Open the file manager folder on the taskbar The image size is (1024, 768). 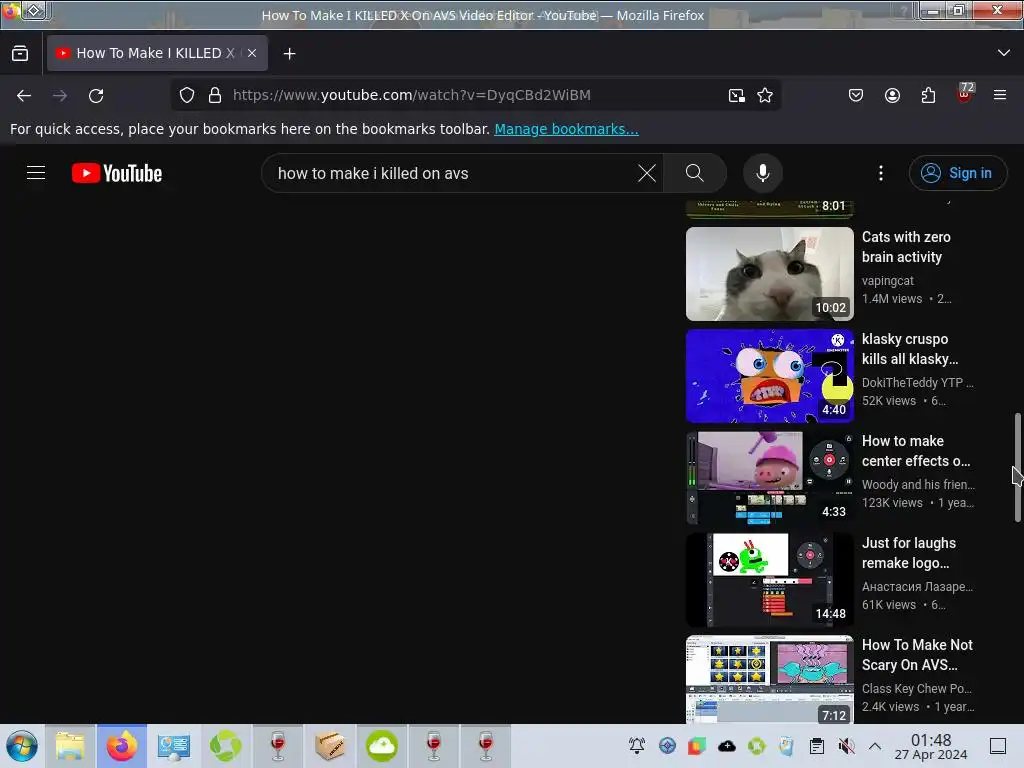point(70,746)
